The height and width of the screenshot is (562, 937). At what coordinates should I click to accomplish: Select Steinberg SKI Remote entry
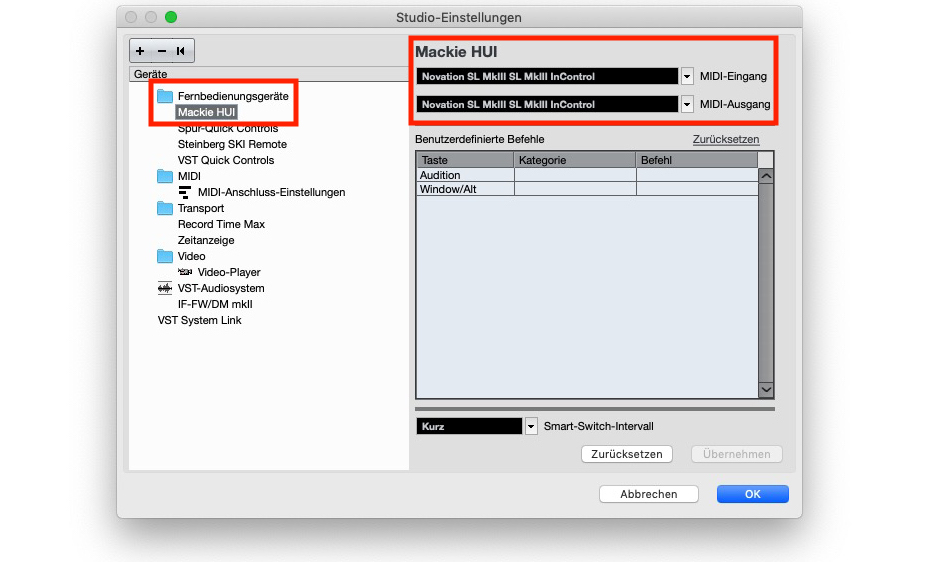(x=232, y=144)
